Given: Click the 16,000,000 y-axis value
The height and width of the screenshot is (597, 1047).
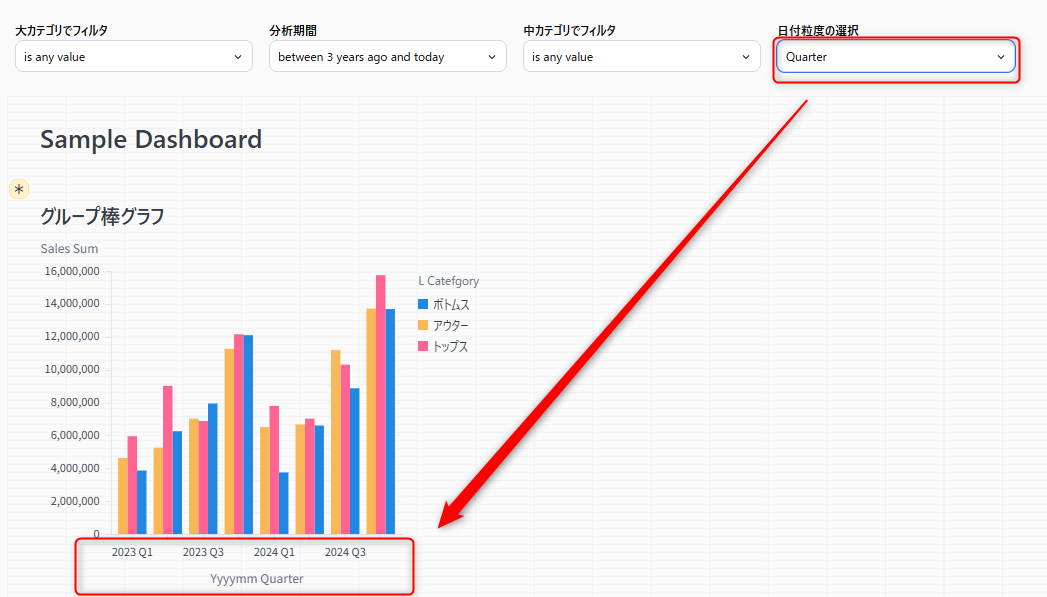Looking at the screenshot, I should click(x=72, y=271).
